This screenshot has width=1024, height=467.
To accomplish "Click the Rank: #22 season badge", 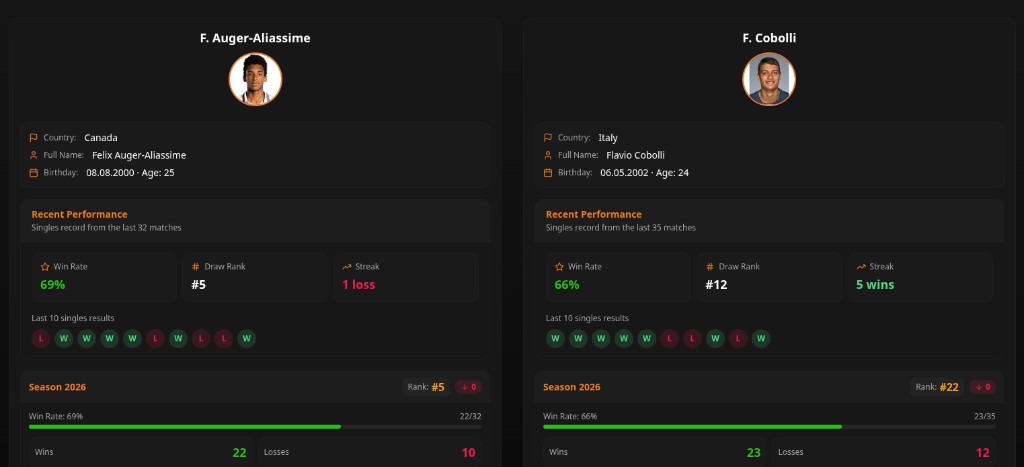I will pos(937,387).
